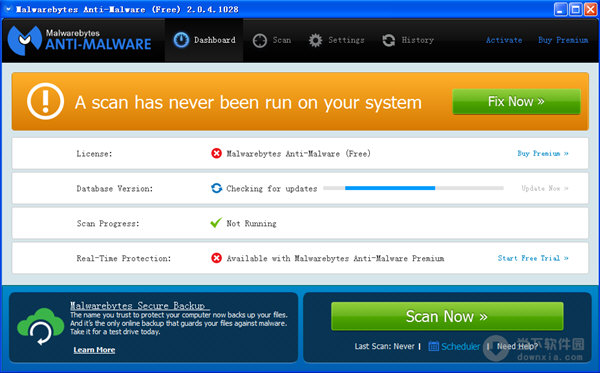Viewport: 600px width, 373px height.
Task: Click the Update Now link
Action: (x=545, y=188)
